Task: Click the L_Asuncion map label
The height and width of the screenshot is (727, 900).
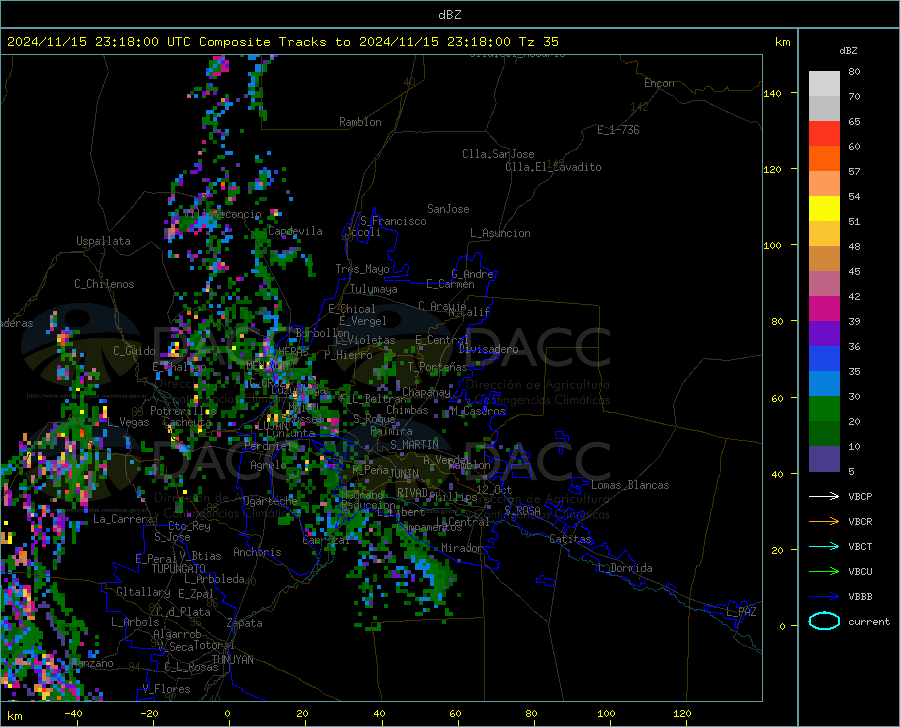Action: [x=500, y=233]
